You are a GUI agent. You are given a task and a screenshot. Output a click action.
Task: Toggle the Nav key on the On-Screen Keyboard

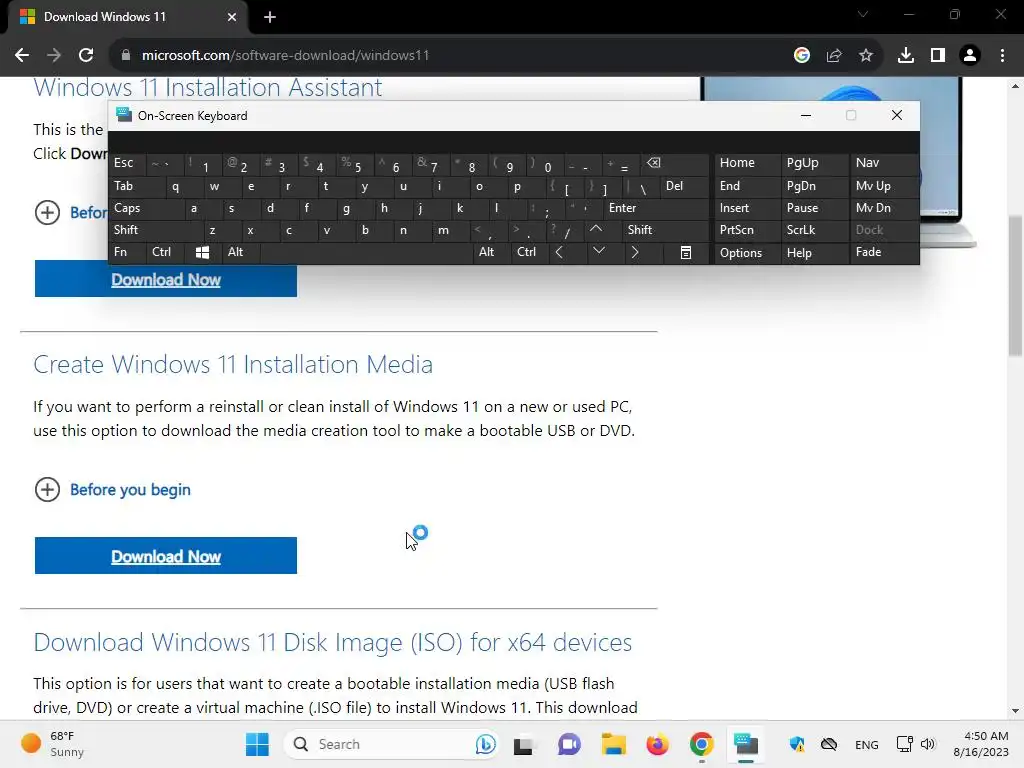pos(884,163)
